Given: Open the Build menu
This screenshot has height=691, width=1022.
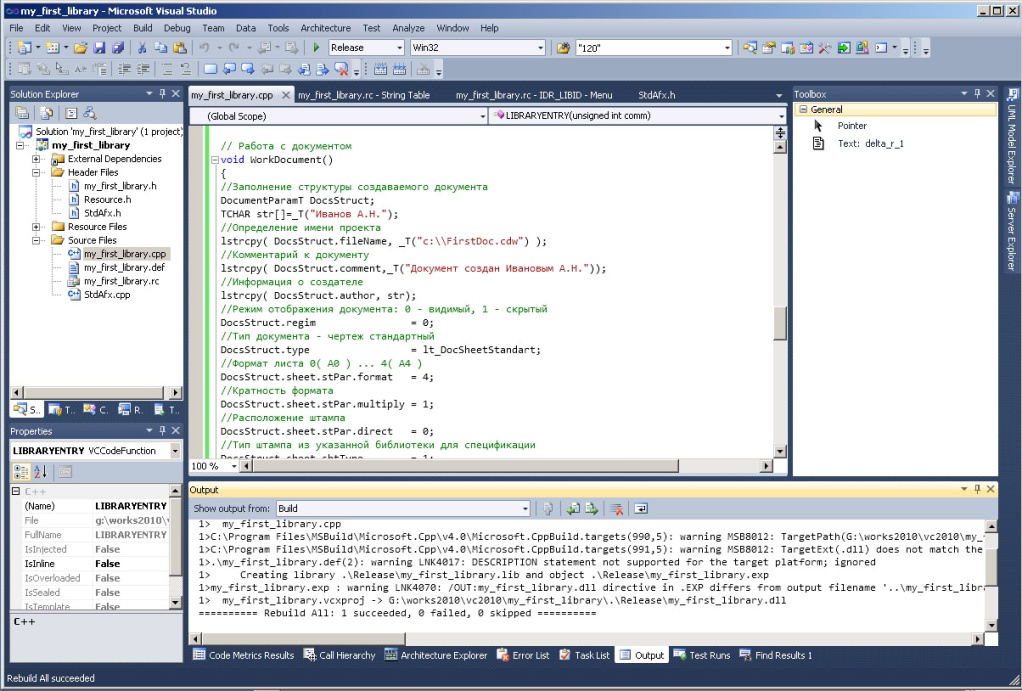Looking at the screenshot, I should tap(142, 28).
